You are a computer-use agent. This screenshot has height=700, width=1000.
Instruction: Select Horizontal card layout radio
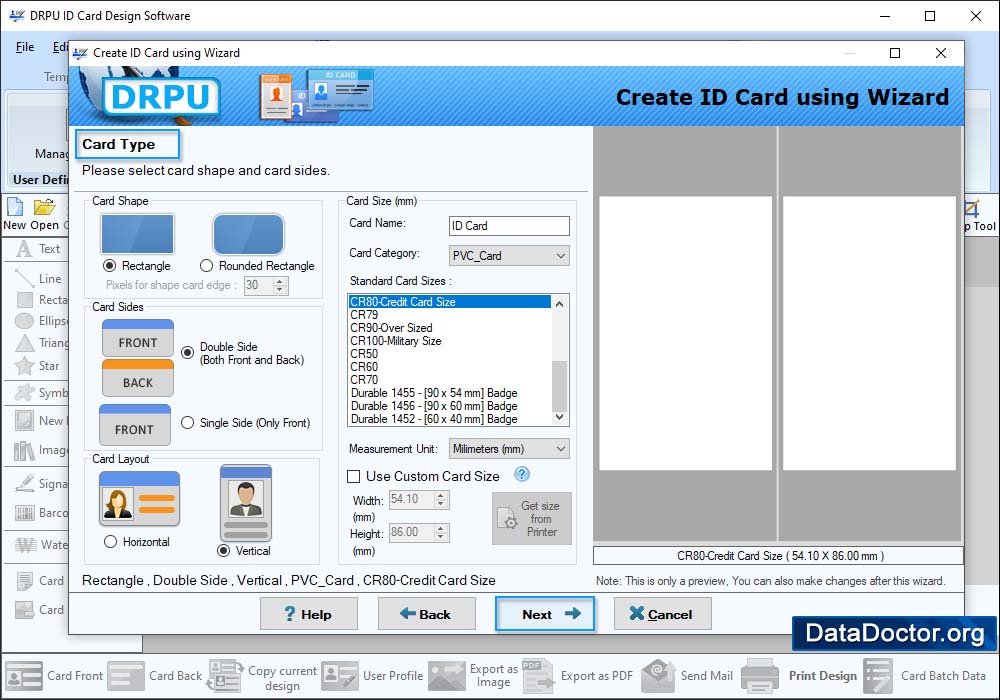[110, 542]
